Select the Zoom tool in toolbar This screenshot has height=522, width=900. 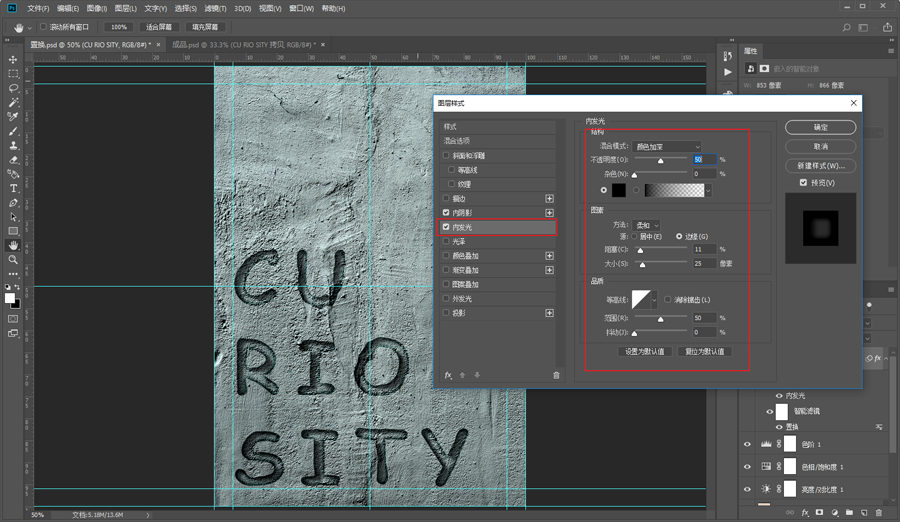pos(14,259)
